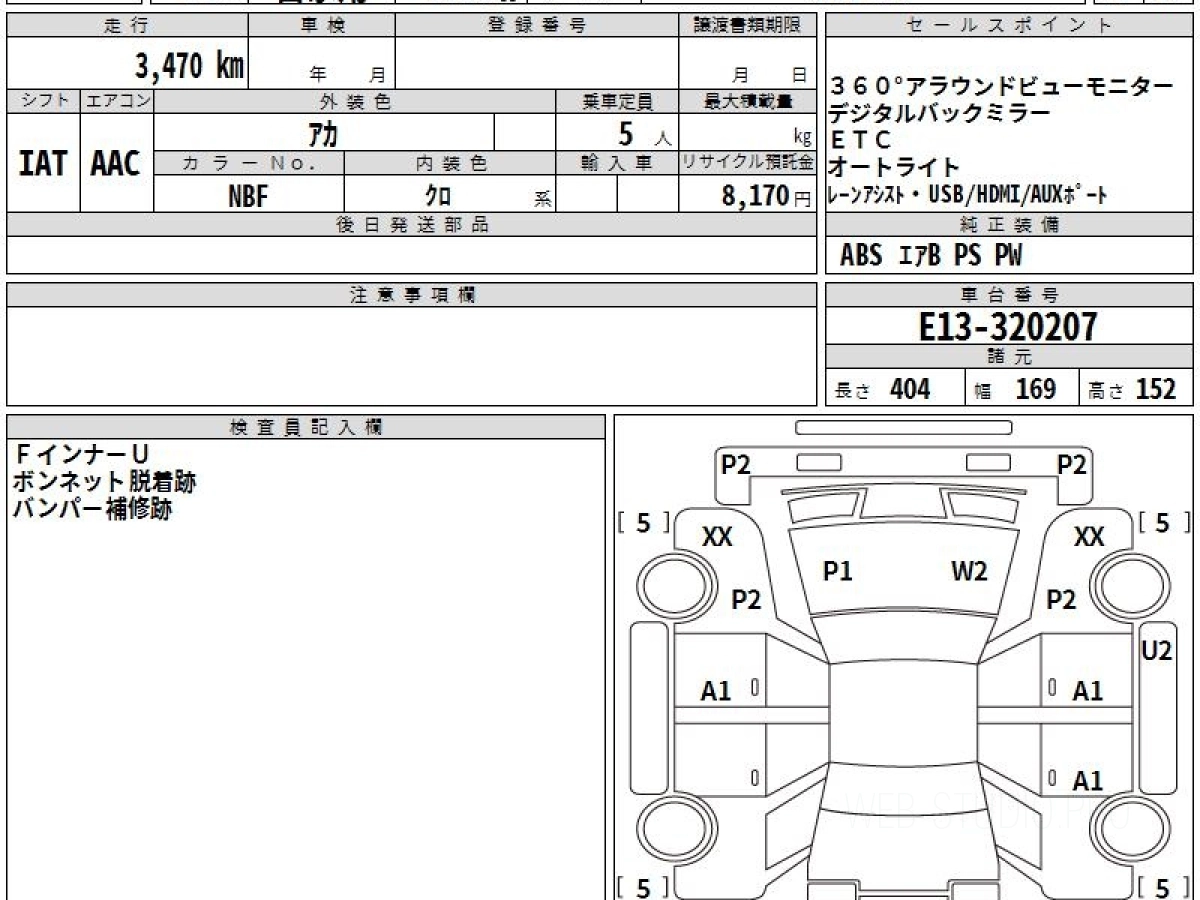
Task: Select the color number NBF cell
Action: (248, 196)
